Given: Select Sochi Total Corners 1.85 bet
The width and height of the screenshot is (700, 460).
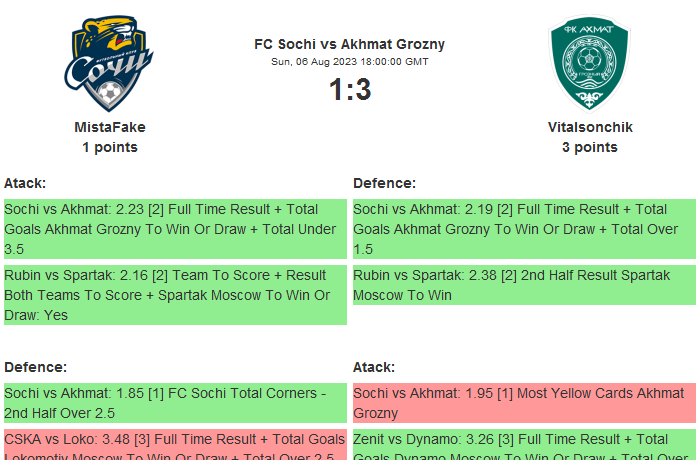Looking at the screenshot, I should point(175,403).
